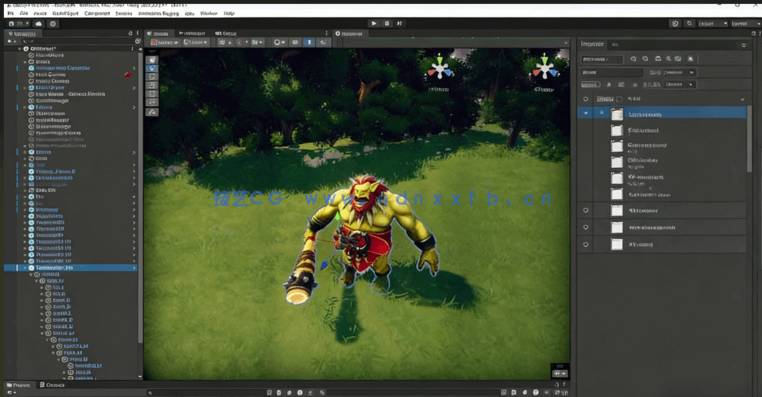Click the first text field at the top of the Inspector
The height and width of the screenshot is (397, 762).
point(602,59)
